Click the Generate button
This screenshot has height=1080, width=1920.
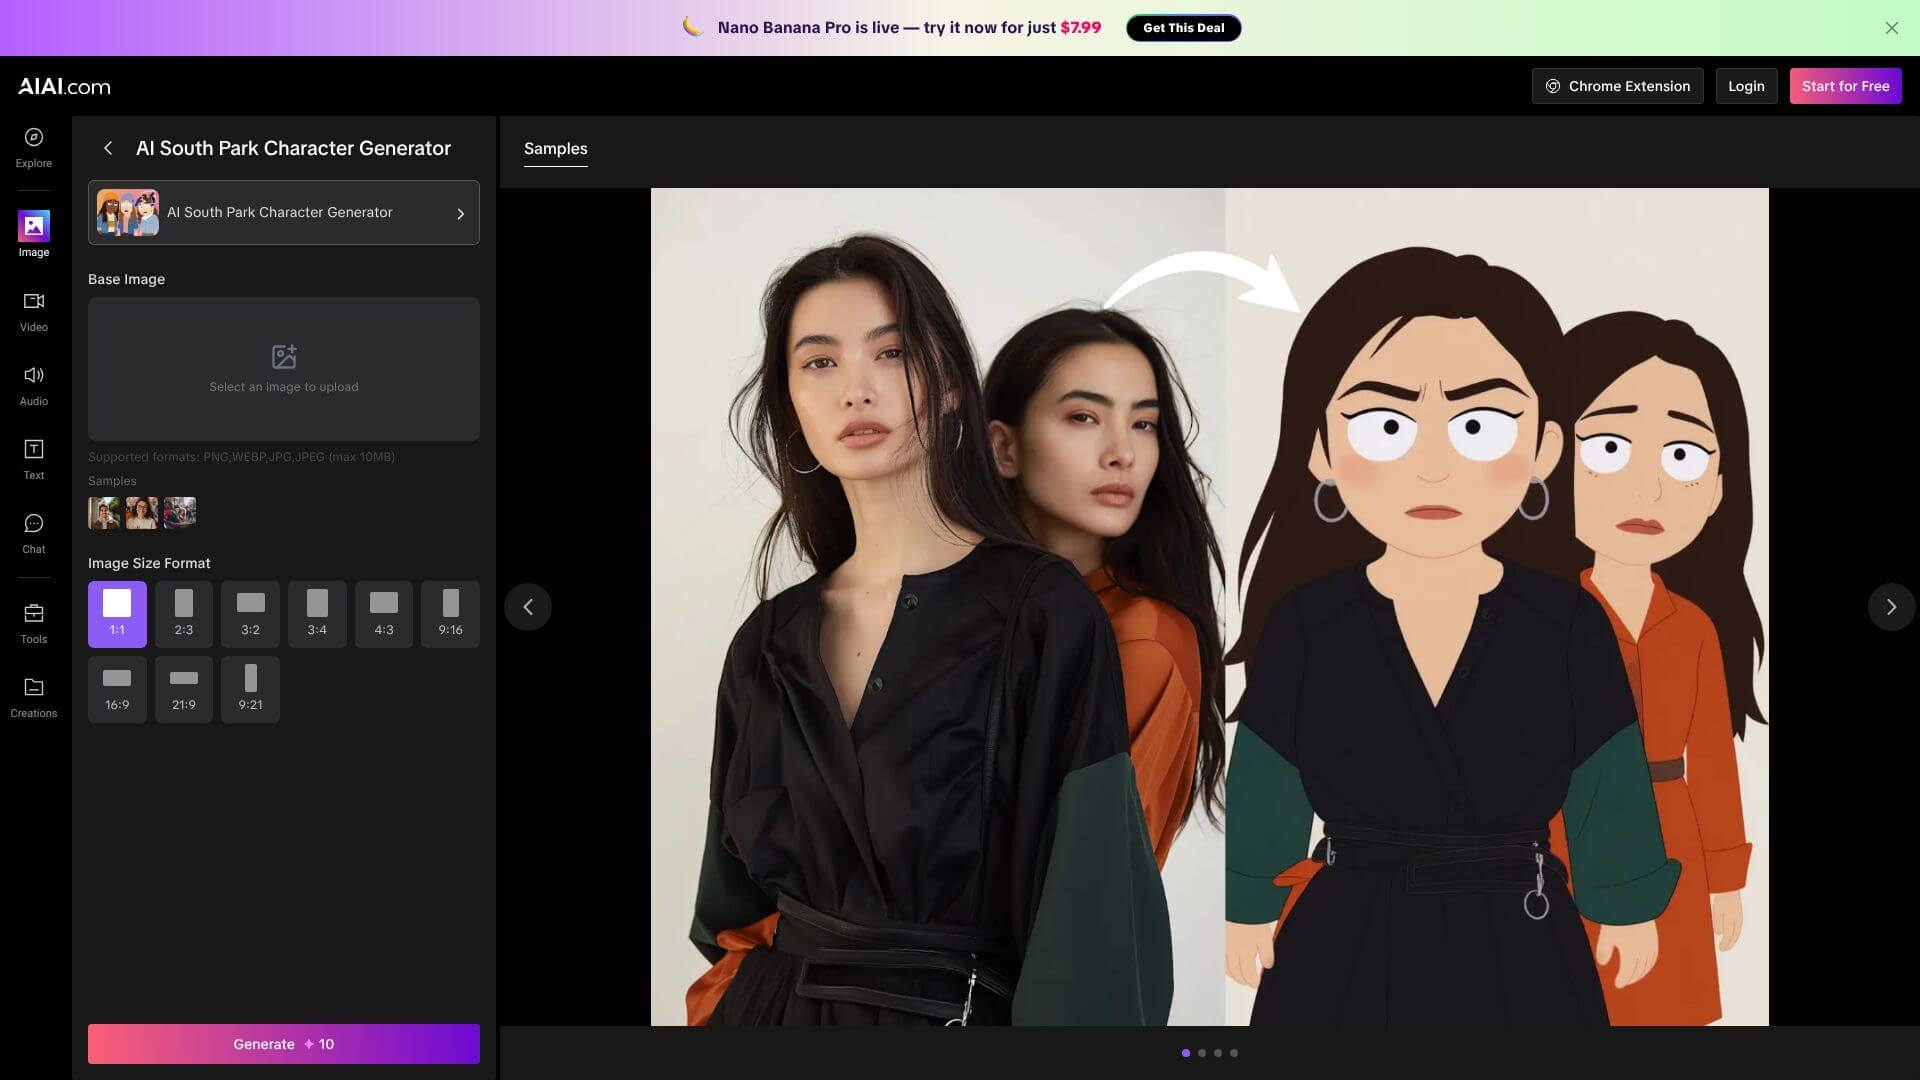(283, 1044)
